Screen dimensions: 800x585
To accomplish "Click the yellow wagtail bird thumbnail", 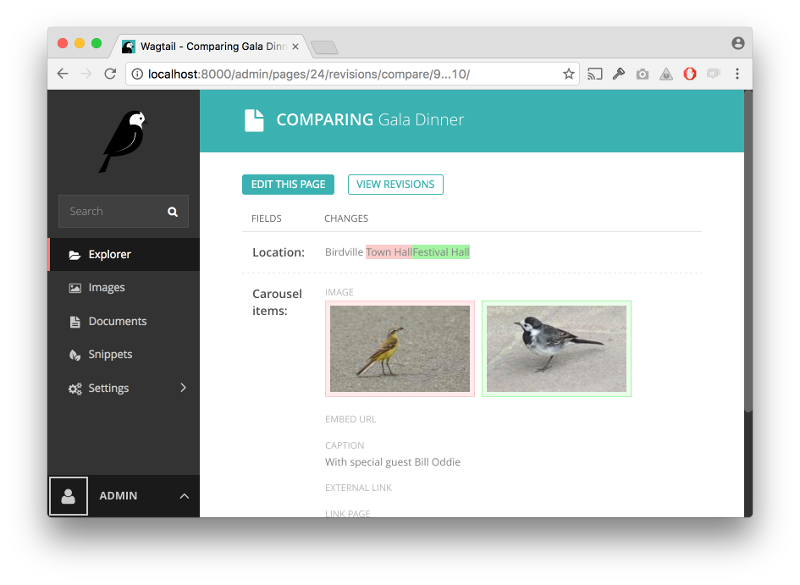I will [x=399, y=349].
